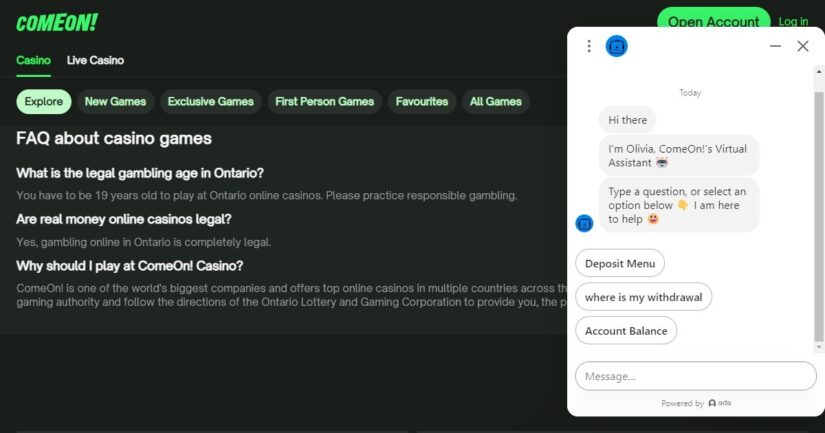825x433 pixels.
Task: Click the I'm Olivia Virtual Assistant message
Action: (x=679, y=156)
